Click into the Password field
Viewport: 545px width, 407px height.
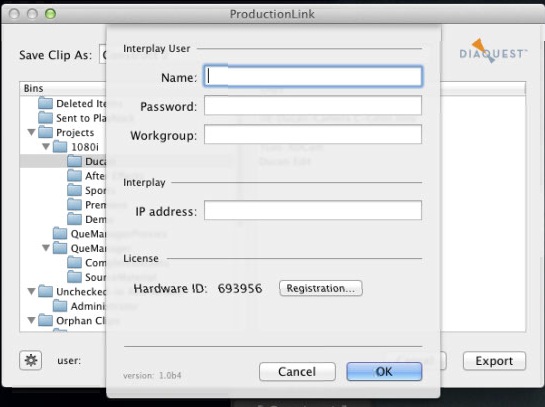(x=313, y=105)
